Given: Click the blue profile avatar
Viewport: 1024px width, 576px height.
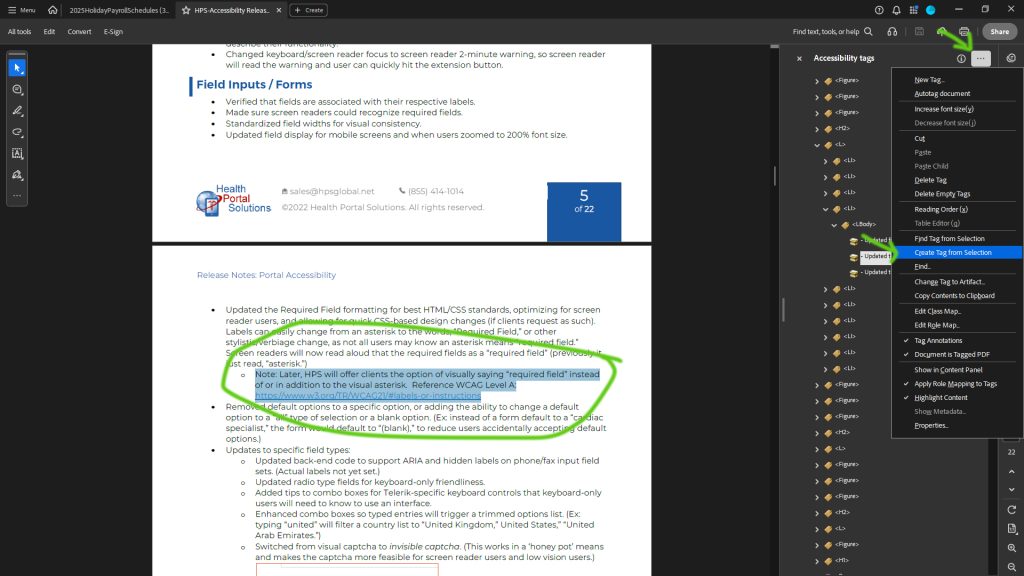Looking at the screenshot, I should [x=931, y=10].
